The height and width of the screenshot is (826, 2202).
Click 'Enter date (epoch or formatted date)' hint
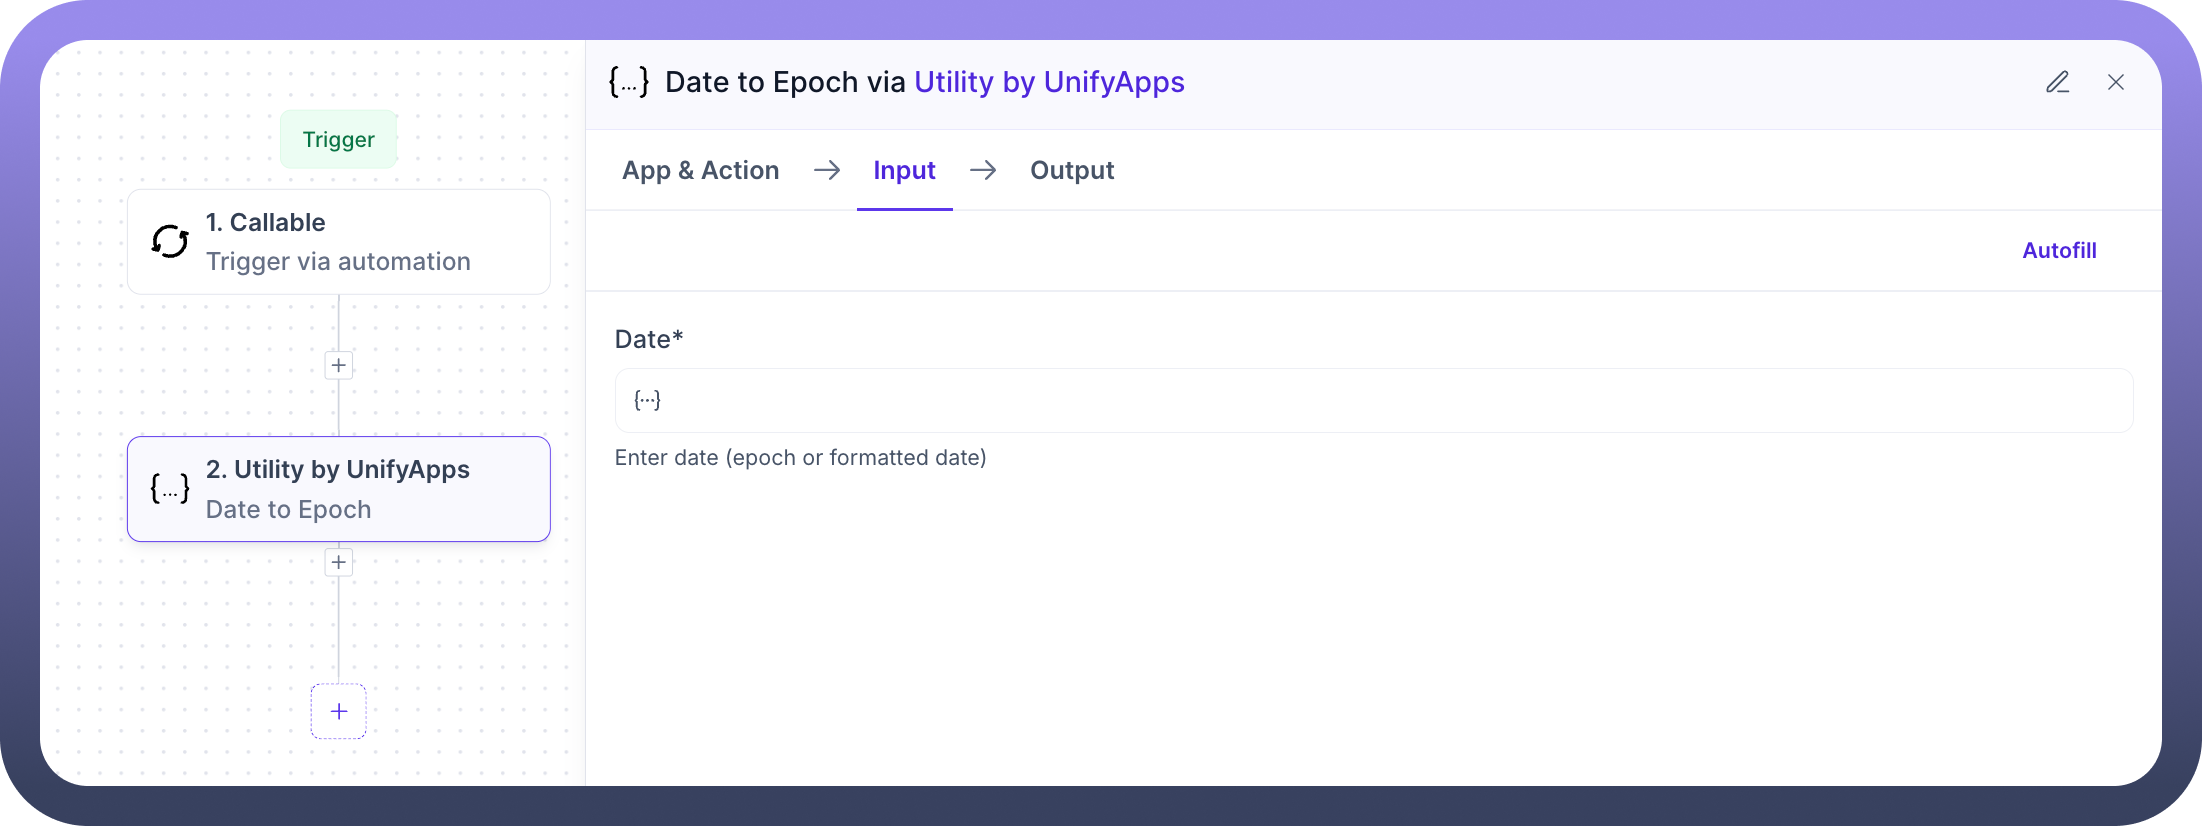[801, 457]
